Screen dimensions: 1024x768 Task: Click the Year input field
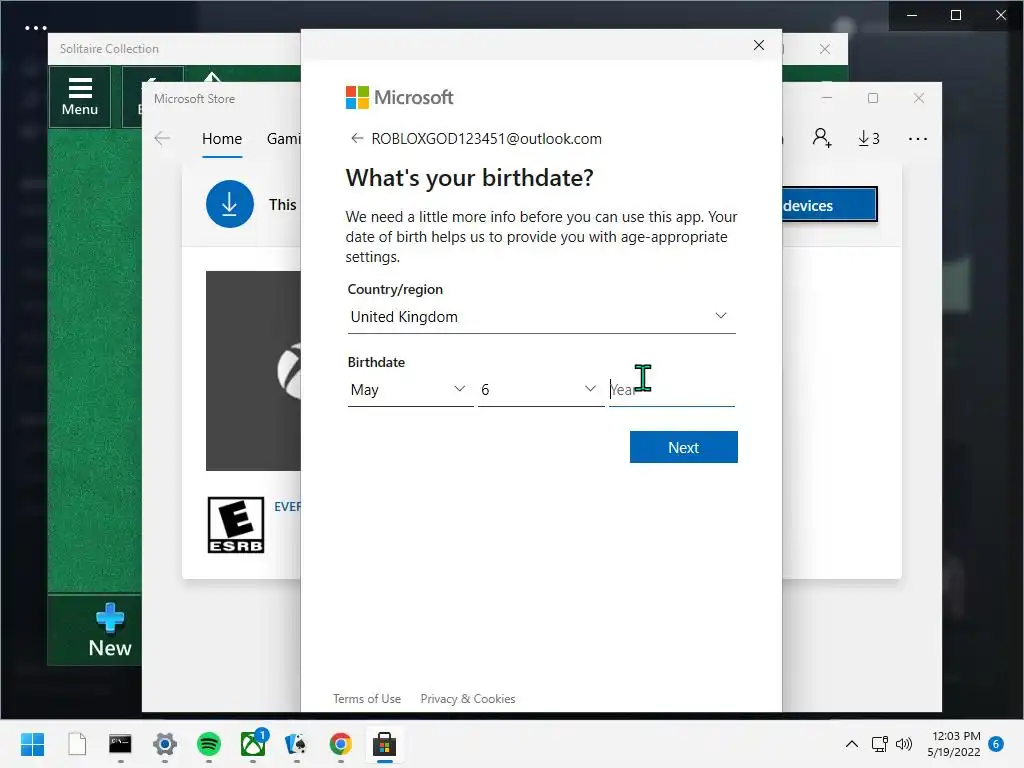point(671,390)
